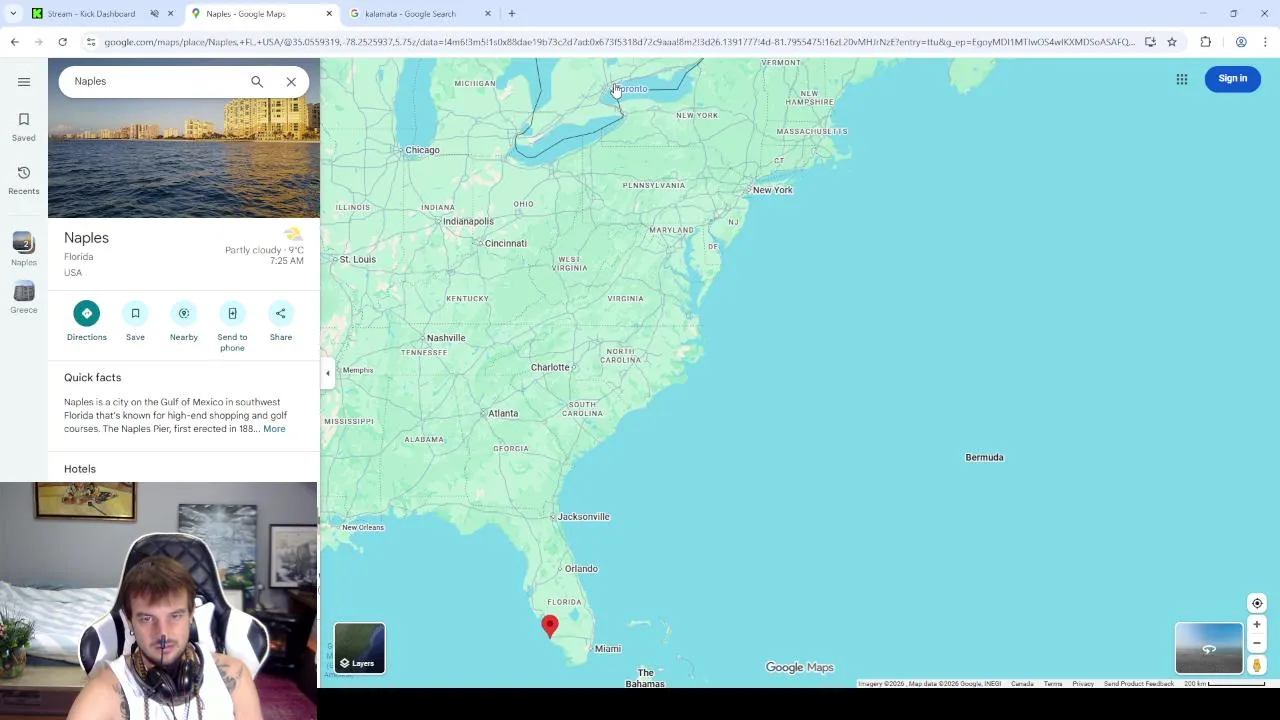Share the Naples place

point(281,322)
